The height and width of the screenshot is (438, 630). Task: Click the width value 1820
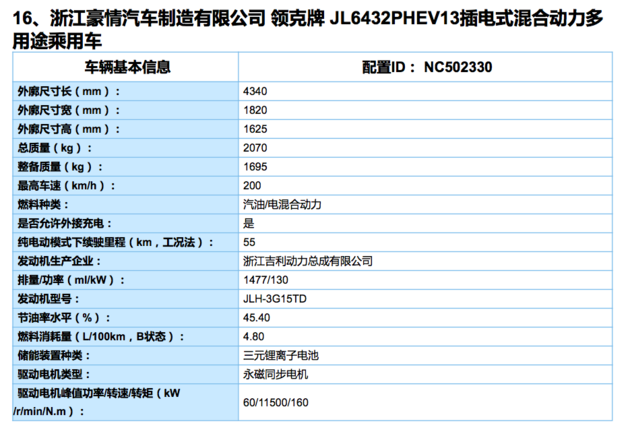click(255, 111)
